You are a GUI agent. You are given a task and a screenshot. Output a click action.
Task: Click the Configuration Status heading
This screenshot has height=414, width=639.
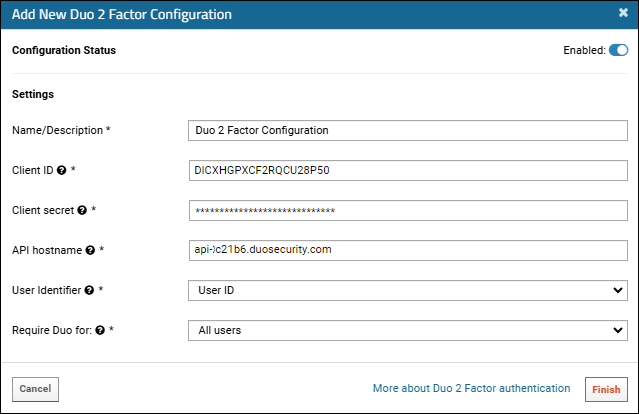64,50
